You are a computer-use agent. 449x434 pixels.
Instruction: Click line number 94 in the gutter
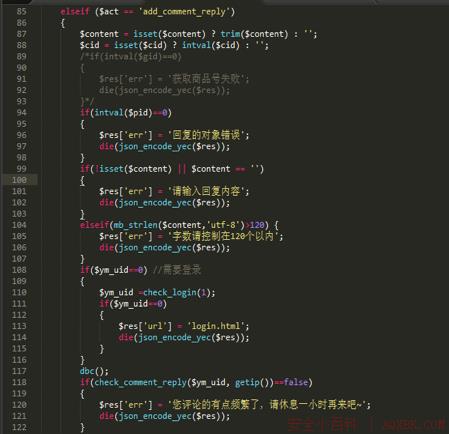(21, 113)
